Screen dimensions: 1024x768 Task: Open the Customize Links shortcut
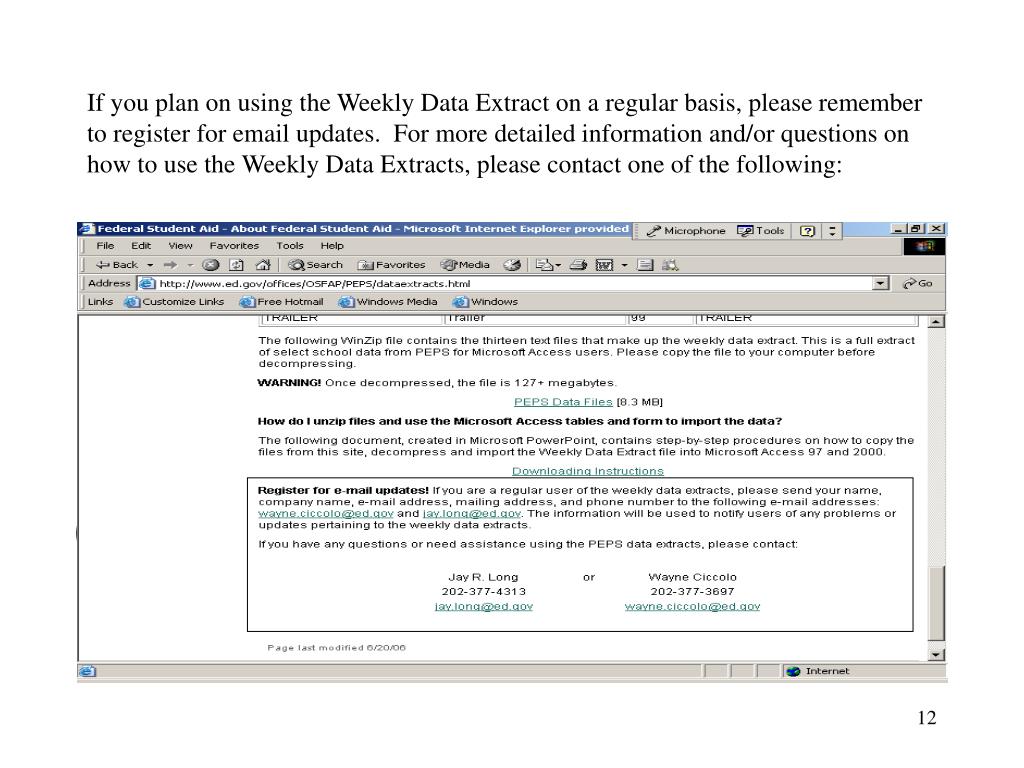[x=174, y=302]
